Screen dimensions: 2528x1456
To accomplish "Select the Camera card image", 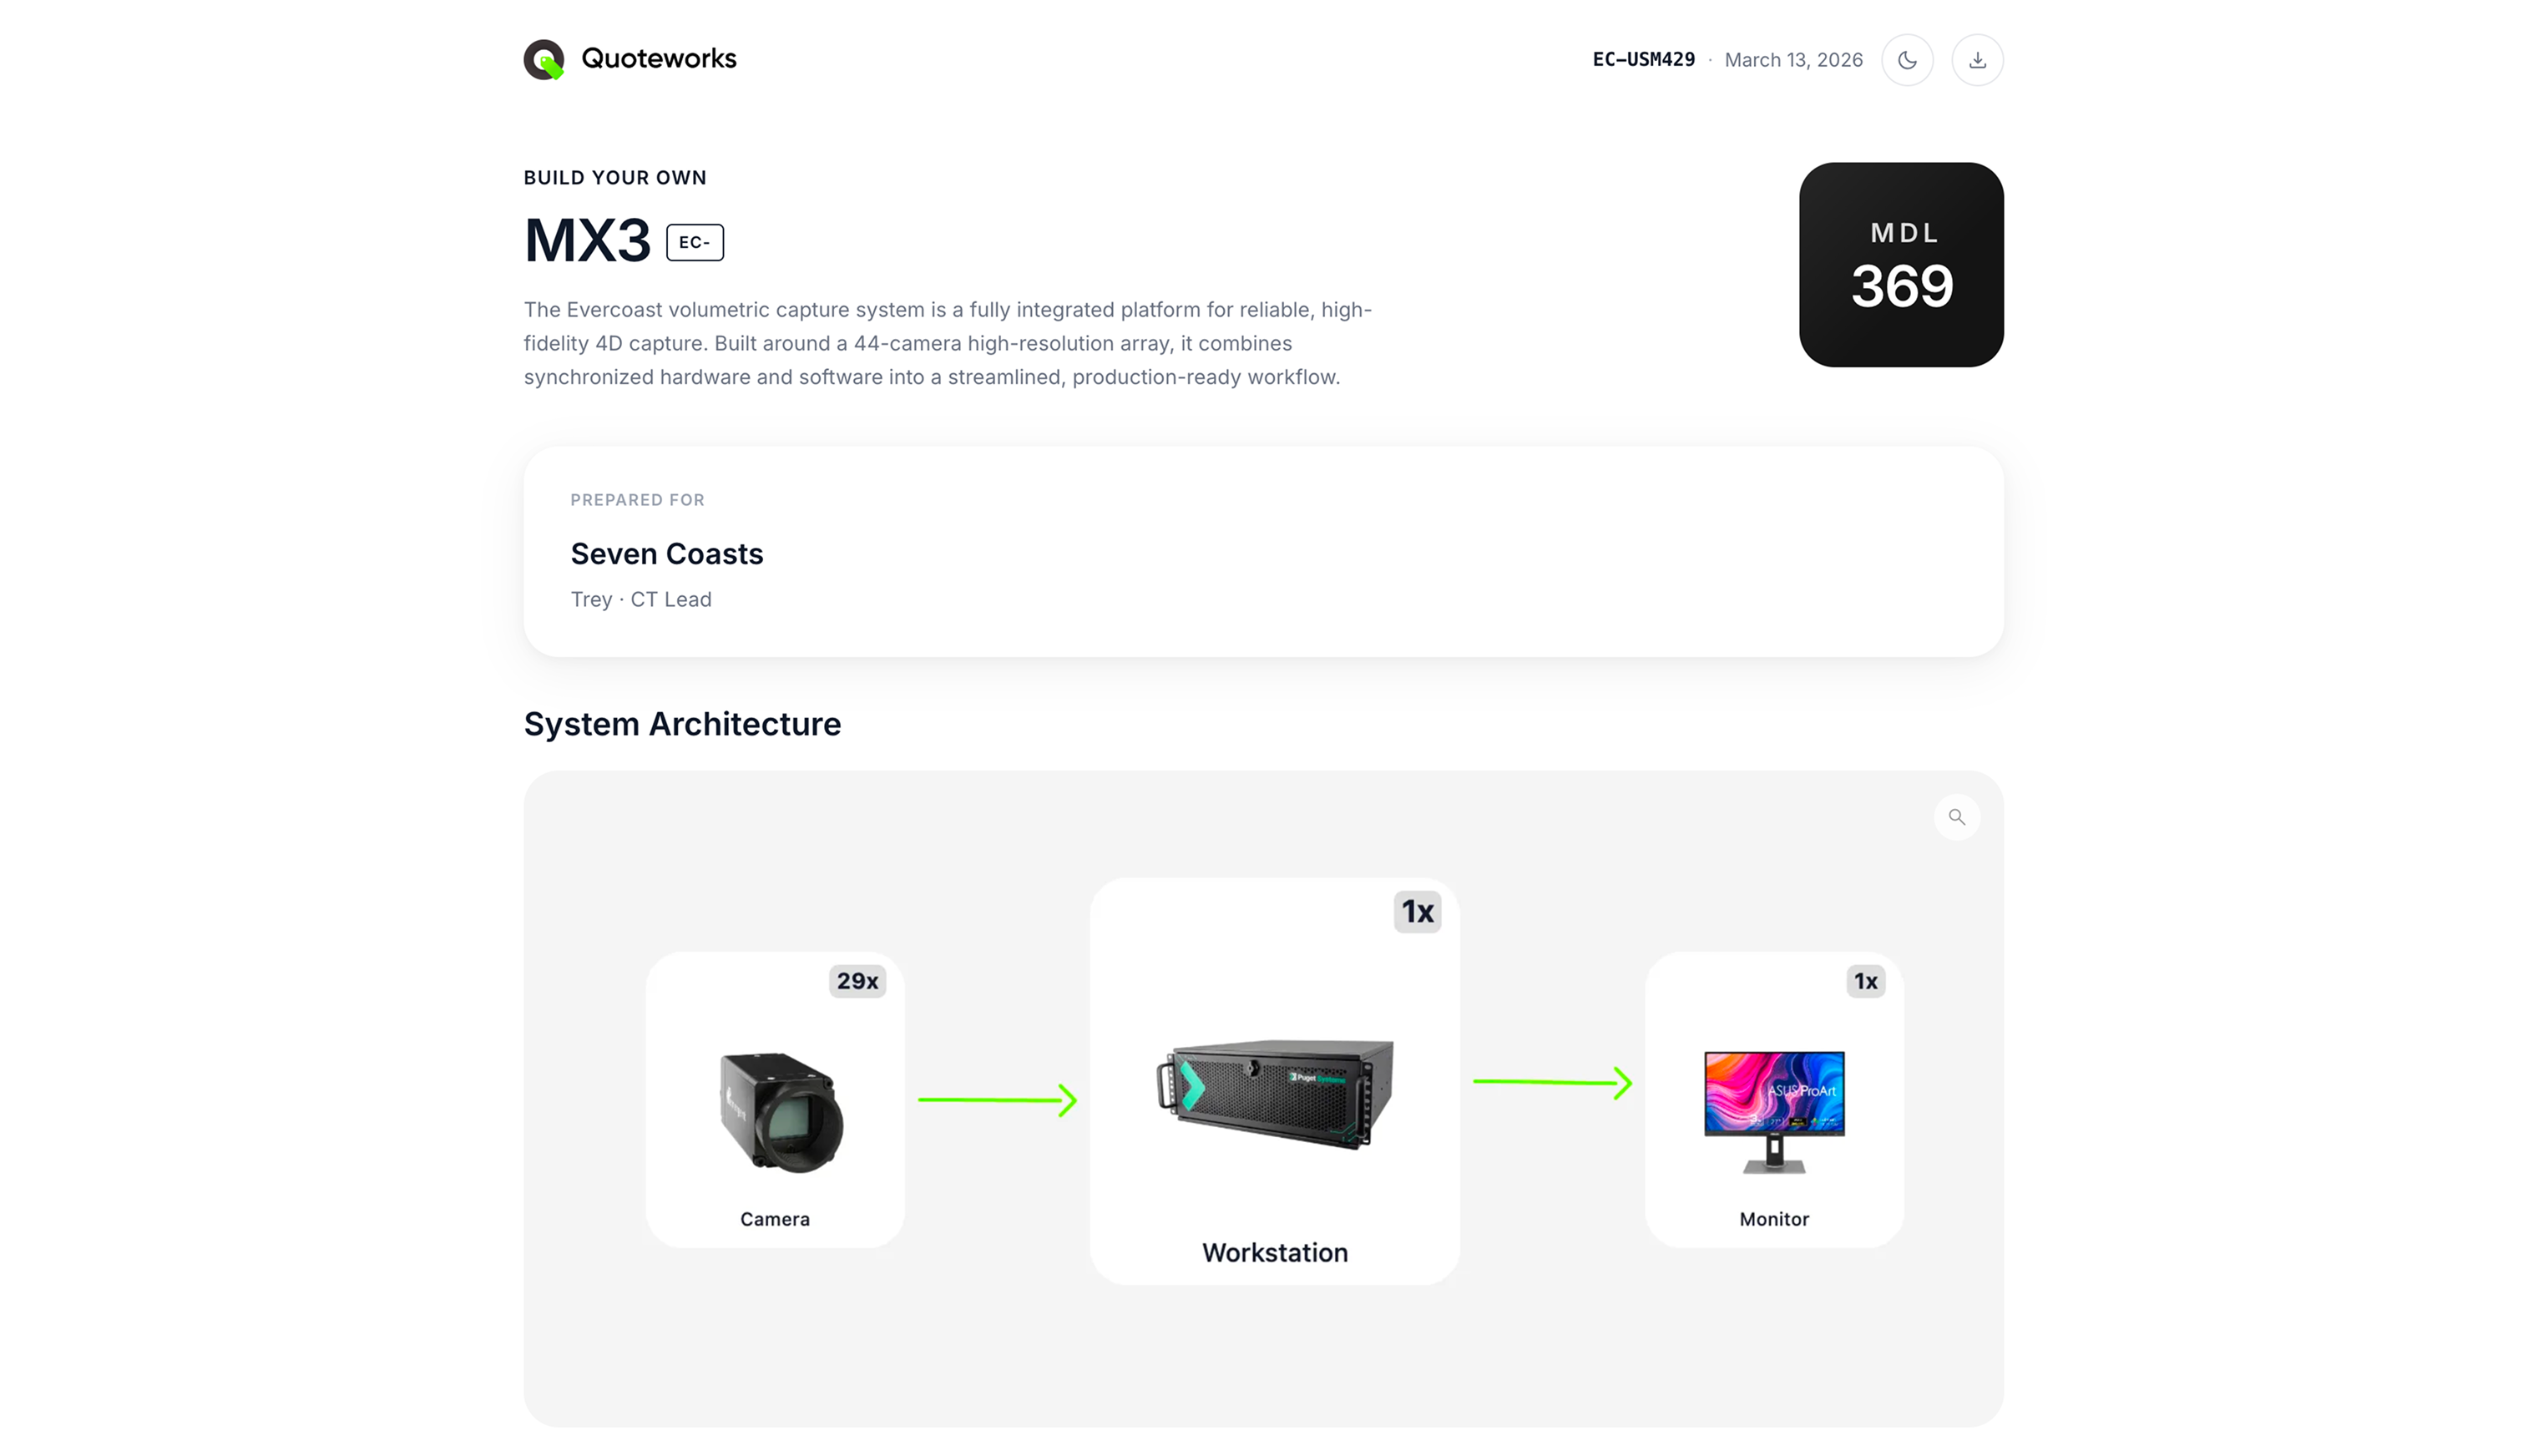I will (x=781, y=1112).
